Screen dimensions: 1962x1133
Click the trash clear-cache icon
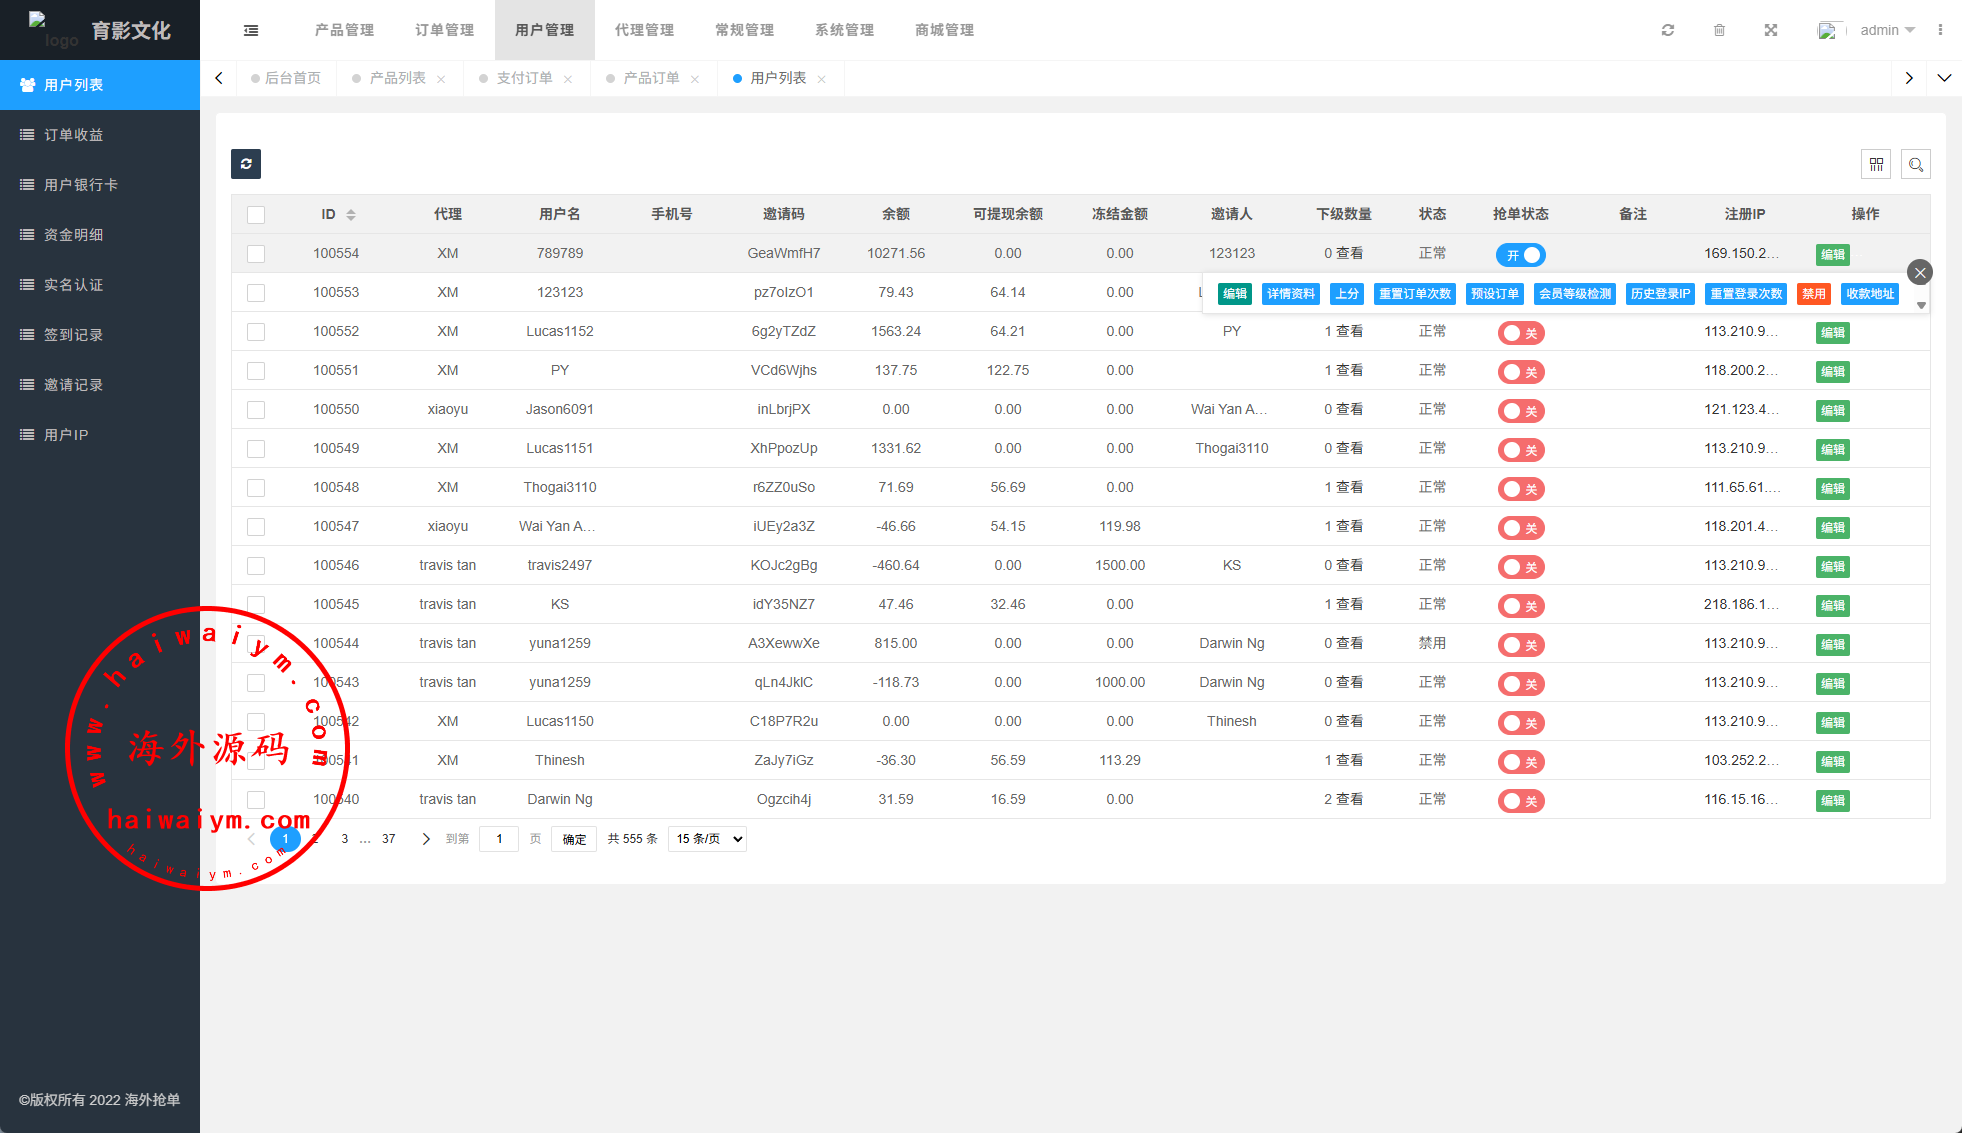click(1719, 30)
